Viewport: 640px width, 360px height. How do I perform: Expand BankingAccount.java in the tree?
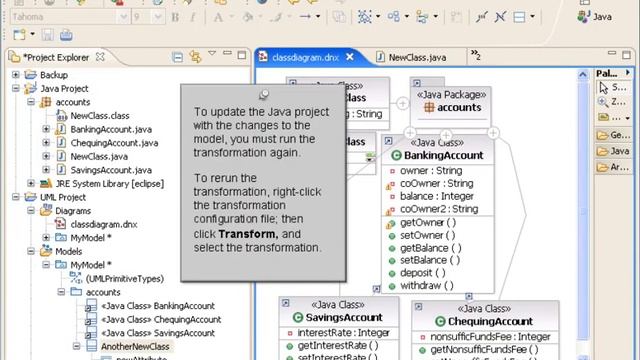tap(46, 129)
